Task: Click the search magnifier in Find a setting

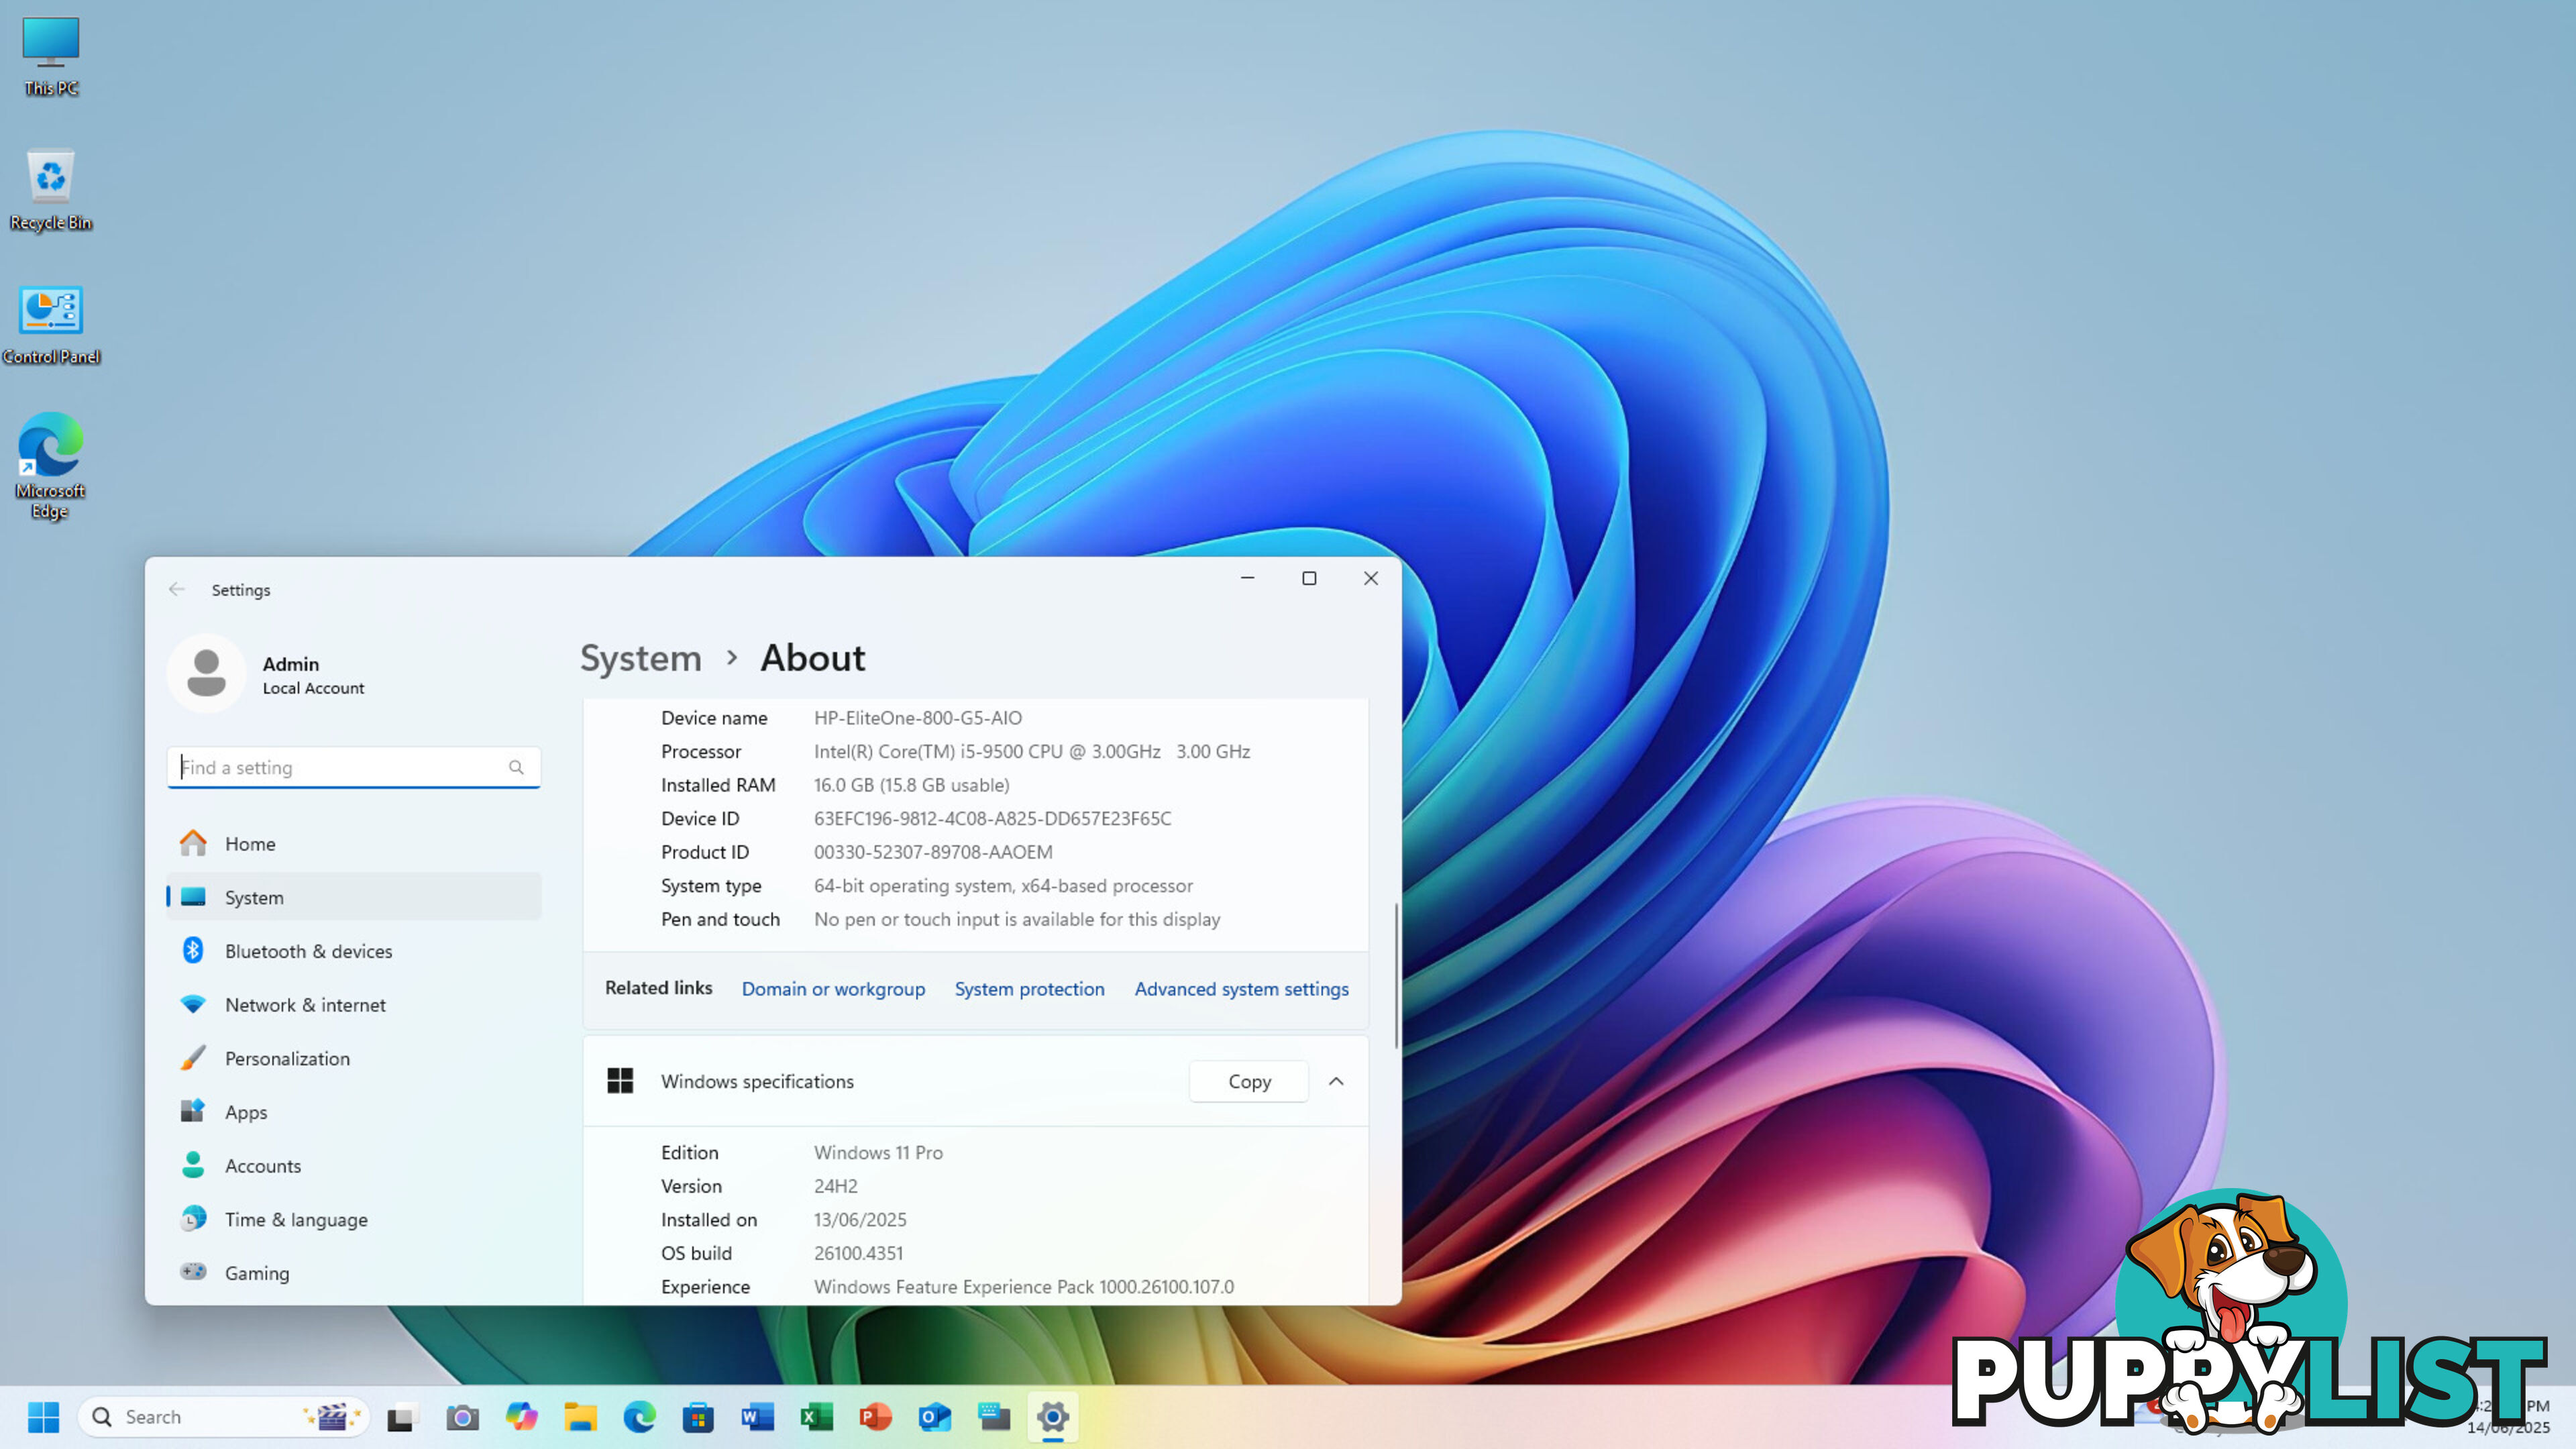Action: 516,767
